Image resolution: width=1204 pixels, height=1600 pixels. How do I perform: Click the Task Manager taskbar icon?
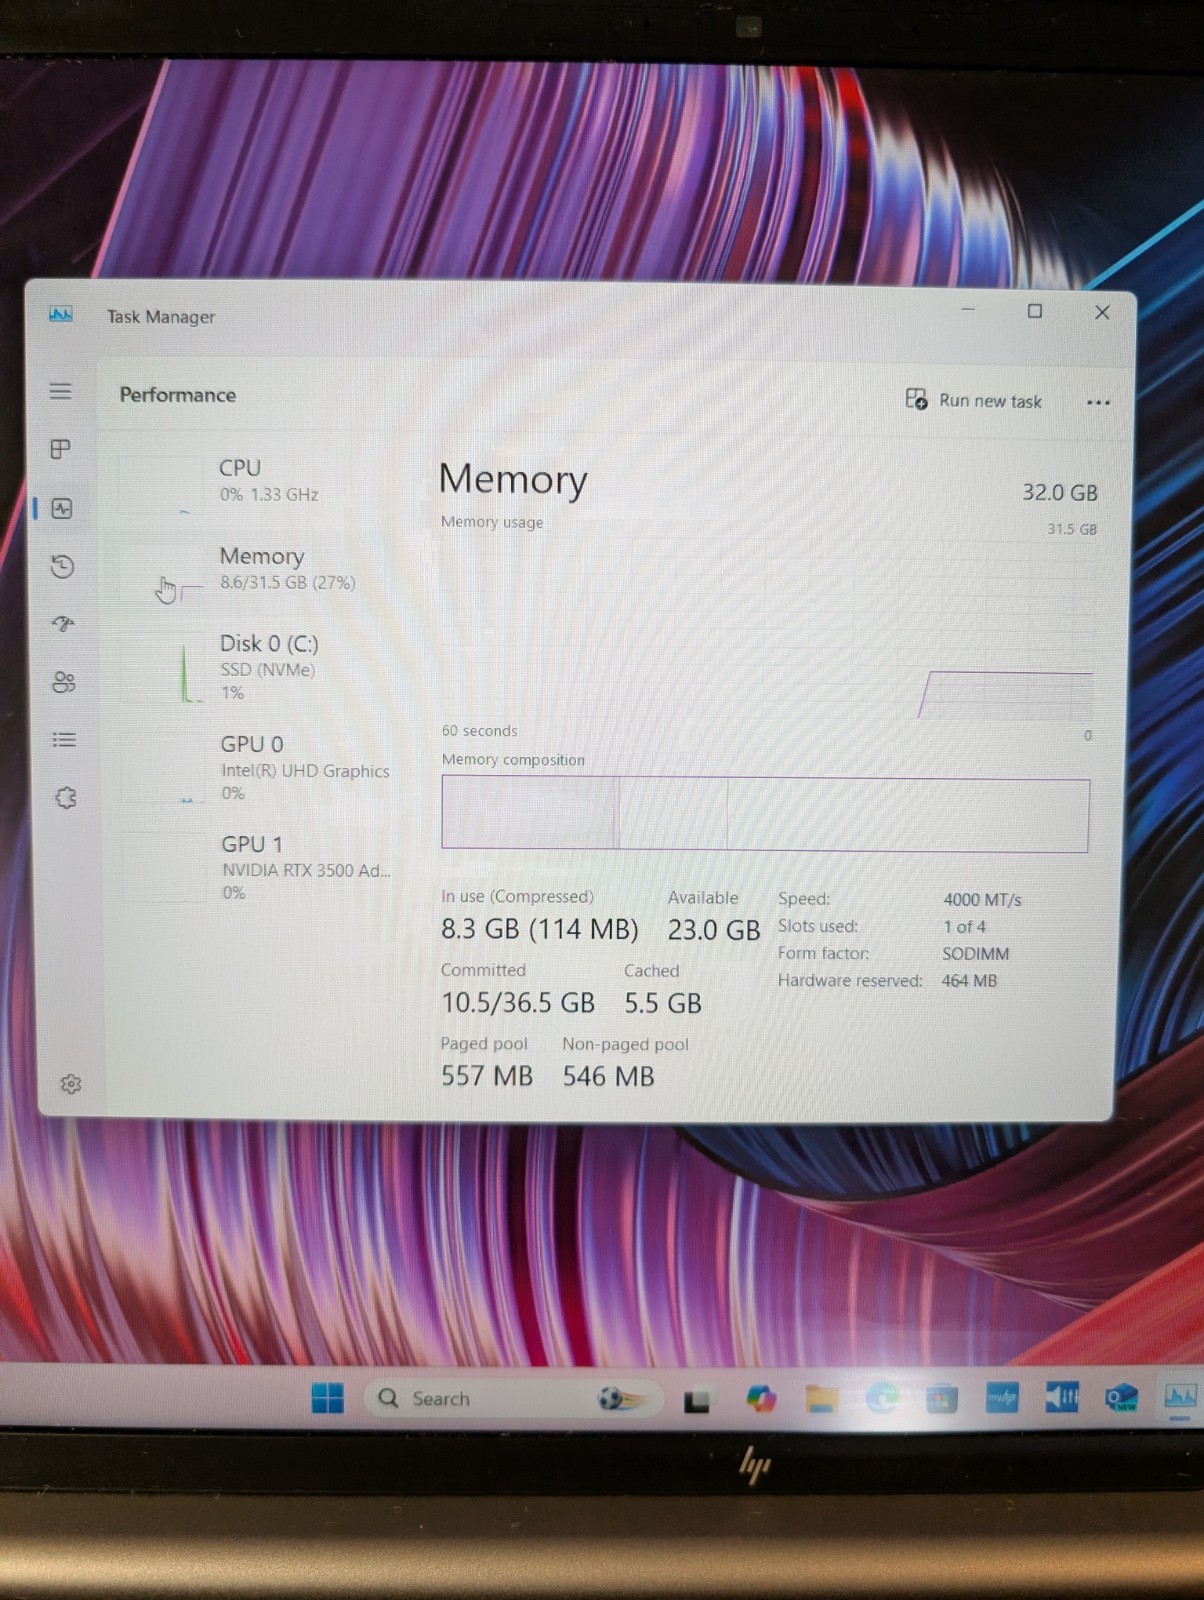pyautogui.click(x=1180, y=1396)
